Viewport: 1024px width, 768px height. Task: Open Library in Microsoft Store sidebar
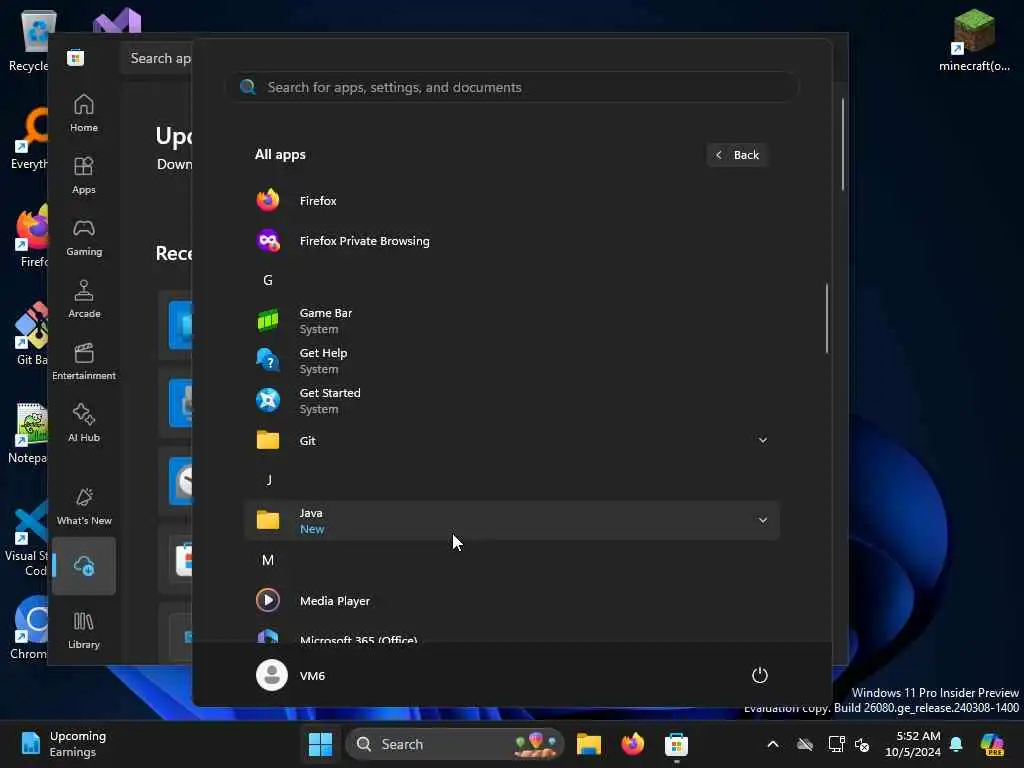point(84,630)
